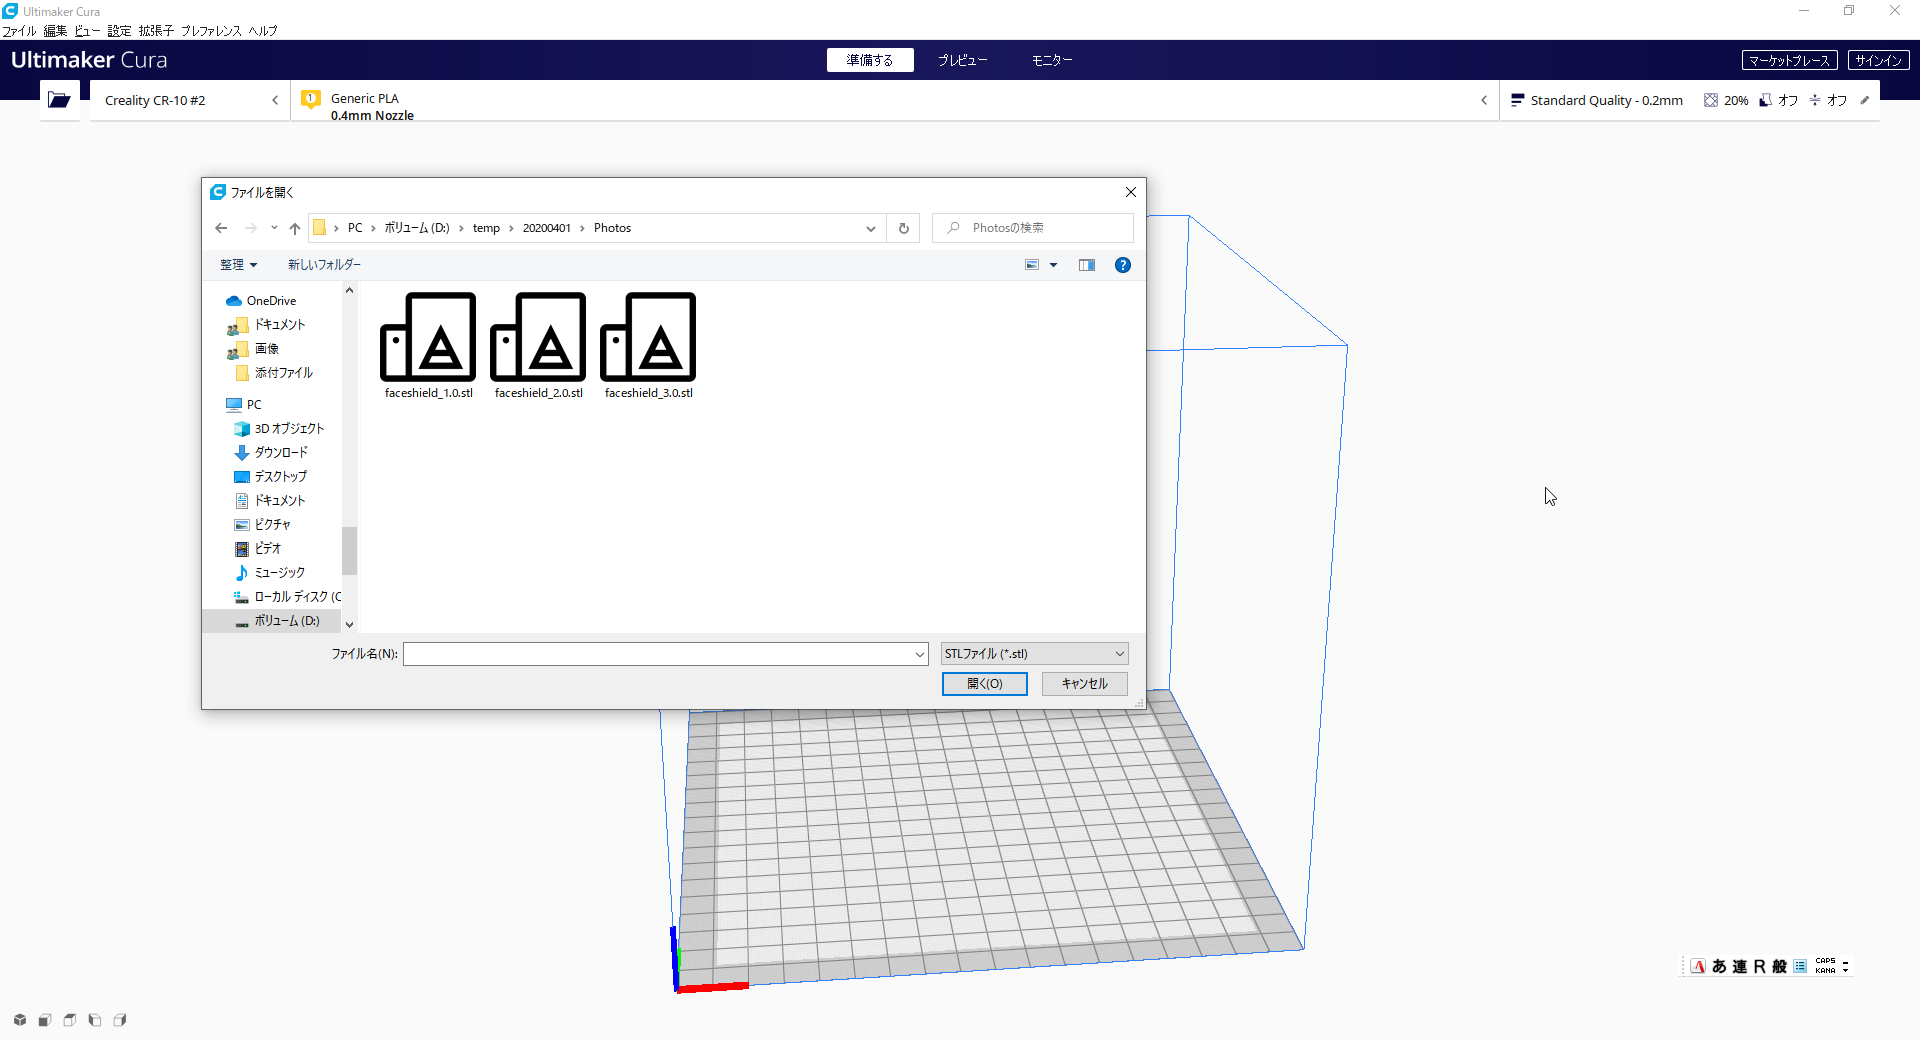The width and height of the screenshot is (1920, 1040).
Task: Click 新しいフォルダー button
Action: 324,265
